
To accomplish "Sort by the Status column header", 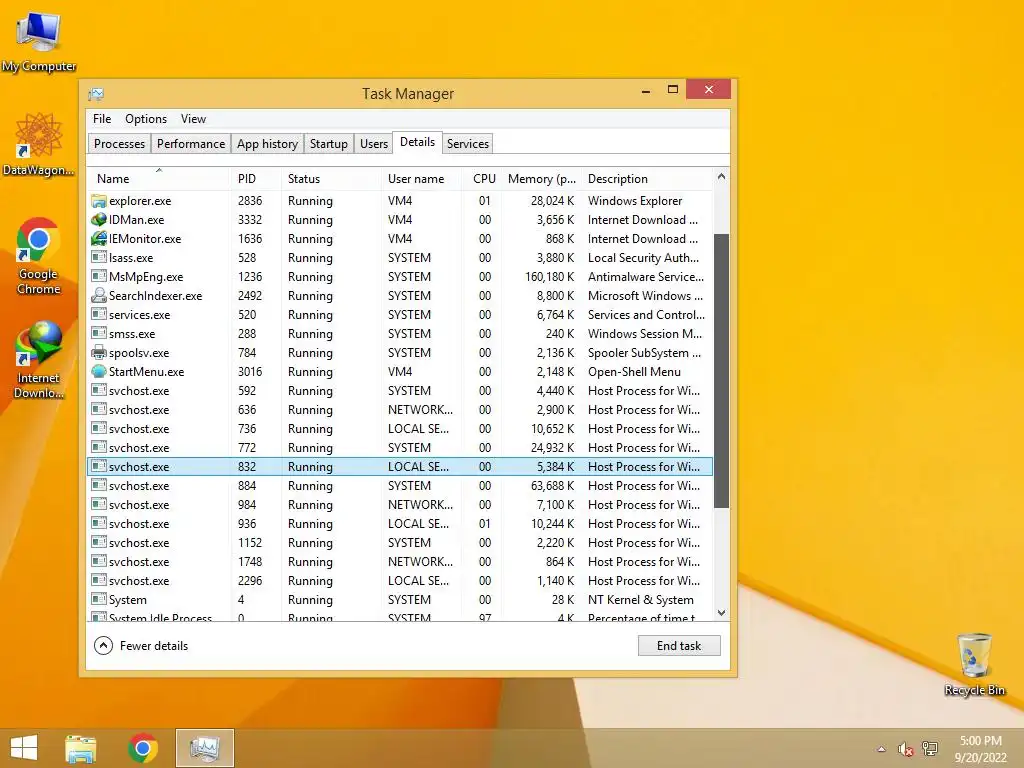I will 330,178.
